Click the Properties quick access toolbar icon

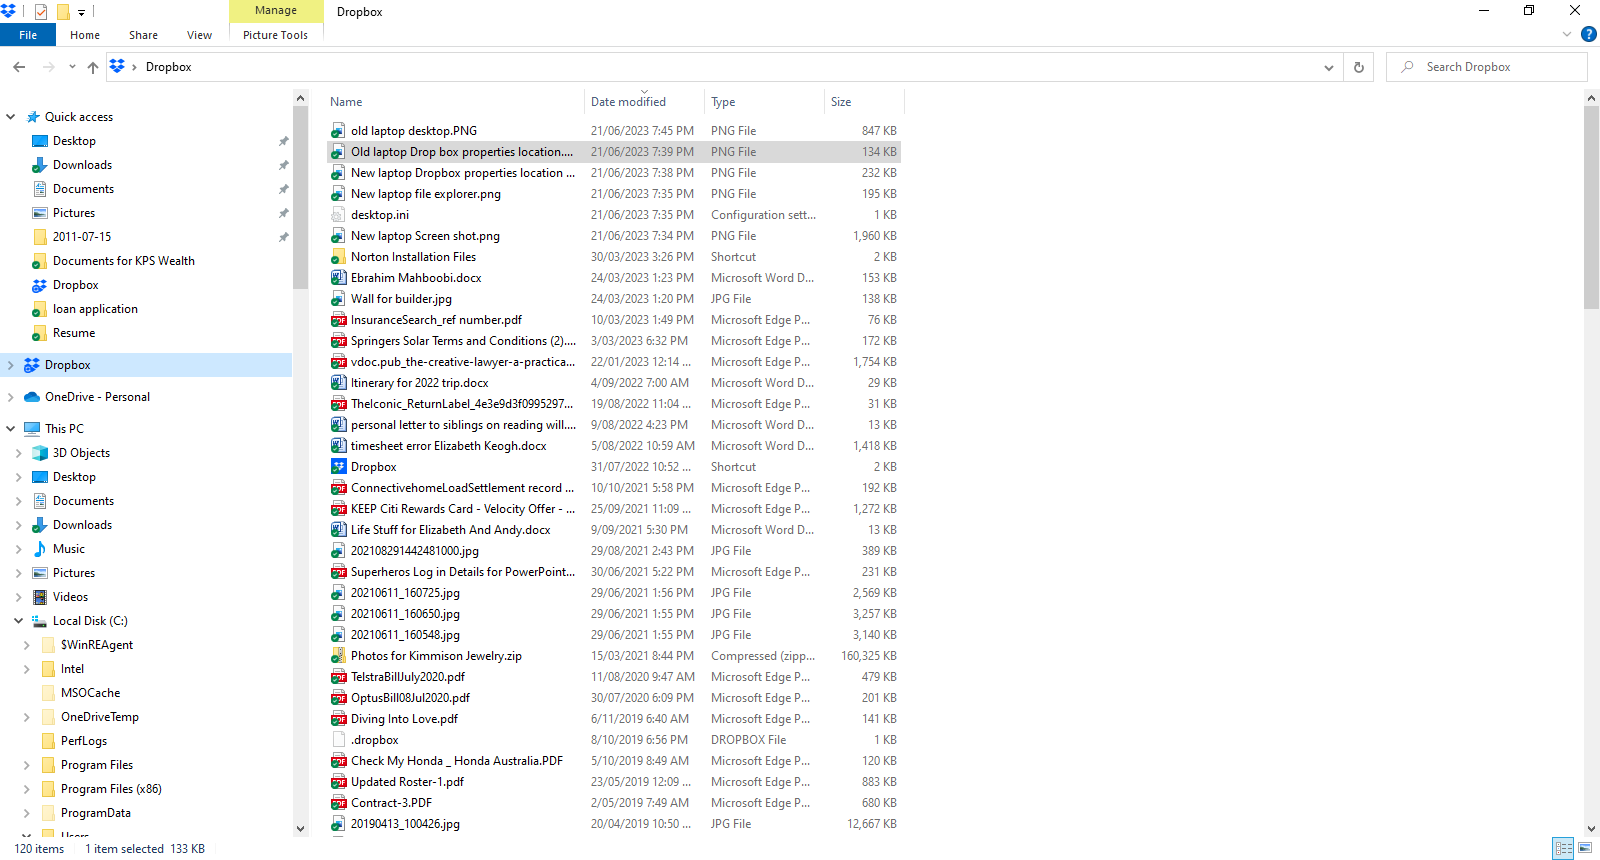tap(41, 12)
